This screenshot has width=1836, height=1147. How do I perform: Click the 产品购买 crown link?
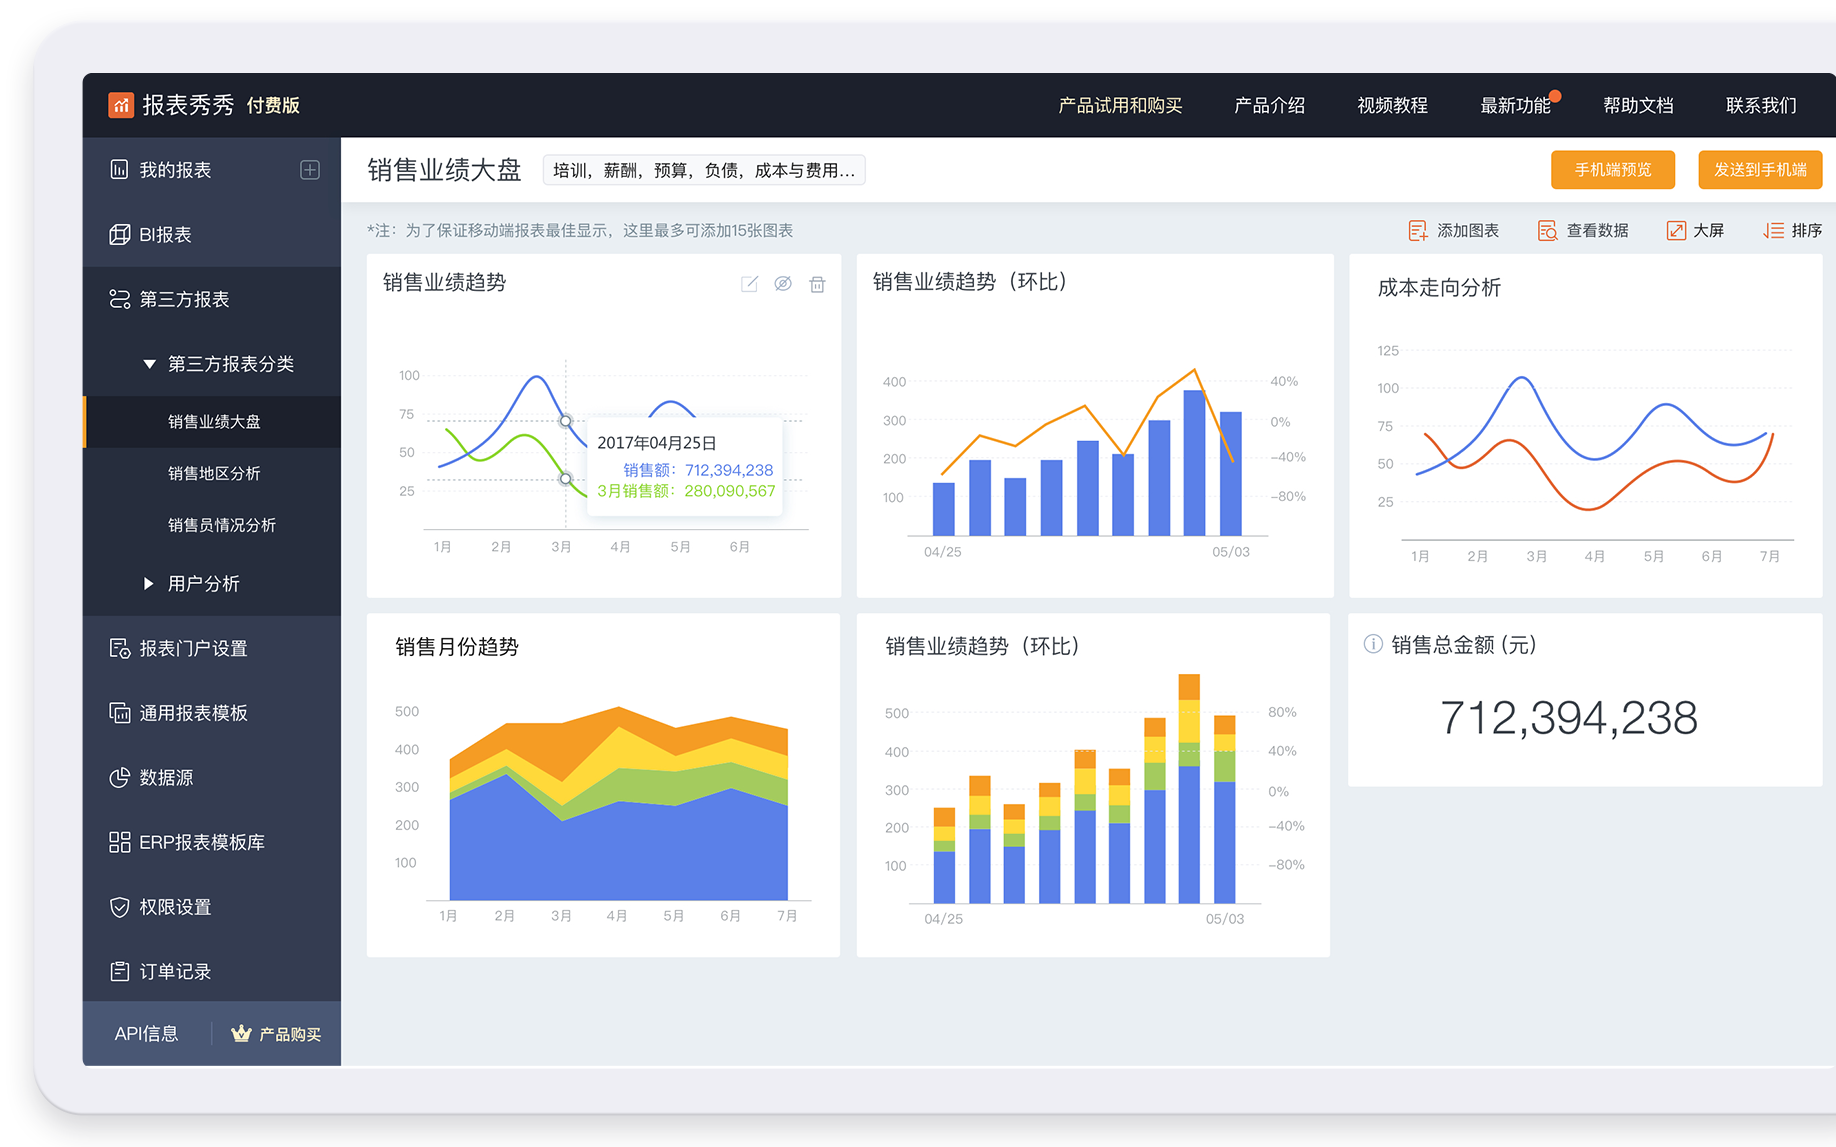point(276,1034)
